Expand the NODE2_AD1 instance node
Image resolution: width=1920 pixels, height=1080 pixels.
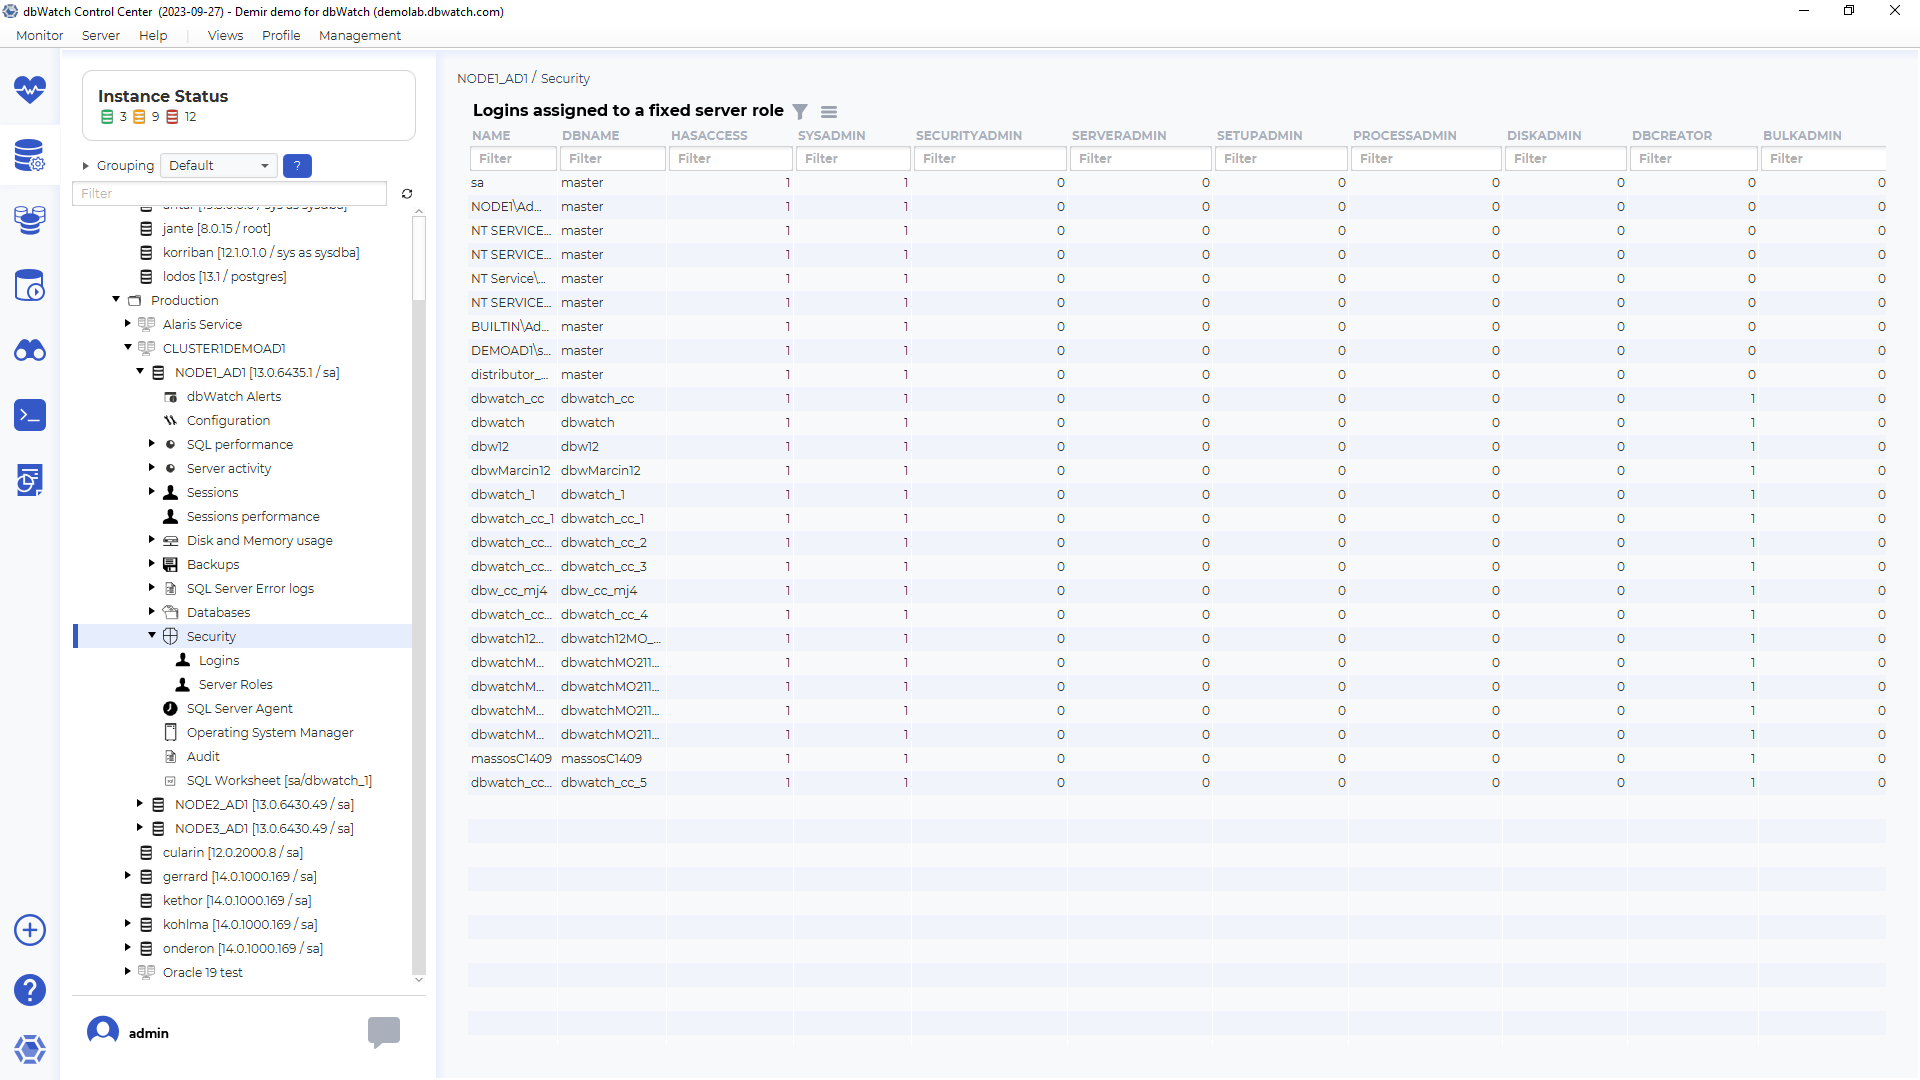pyautogui.click(x=140, y=804)
